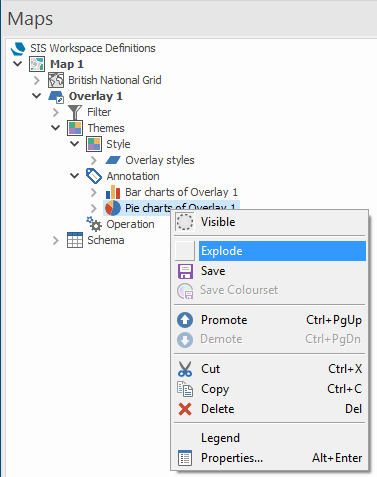Screen dimensions: 377x477
Task: Click the Overlay styles parallelogram icon
Action: click(113, 160)
